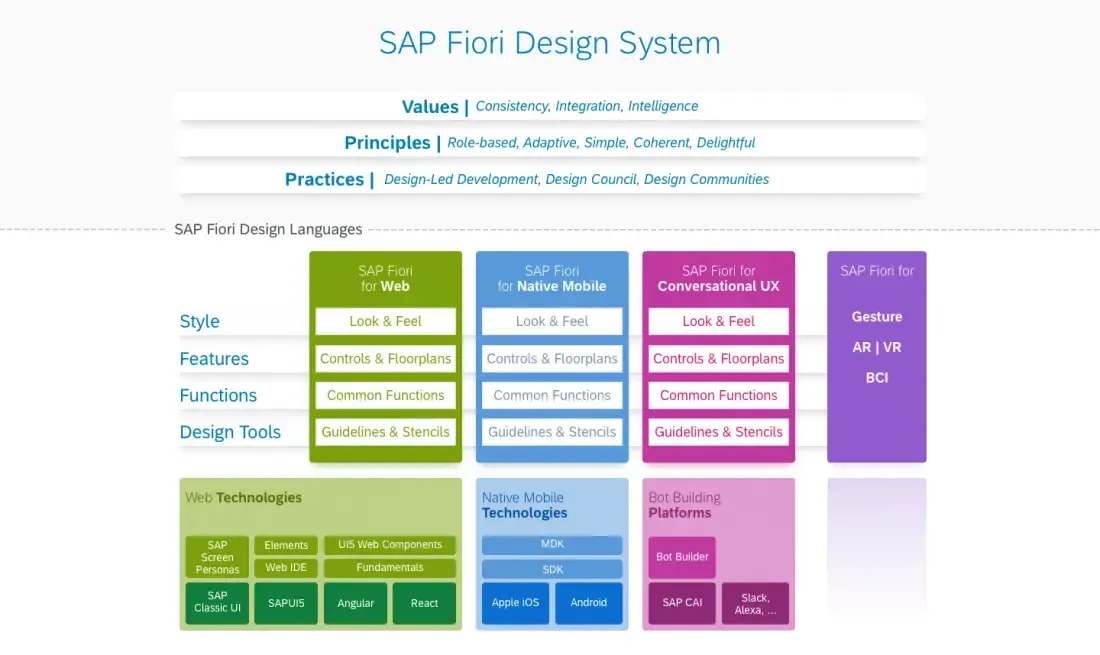1100x655 pixels.
Task: Switch to the SAP Fiori for Web column
Action: (385, 278)
